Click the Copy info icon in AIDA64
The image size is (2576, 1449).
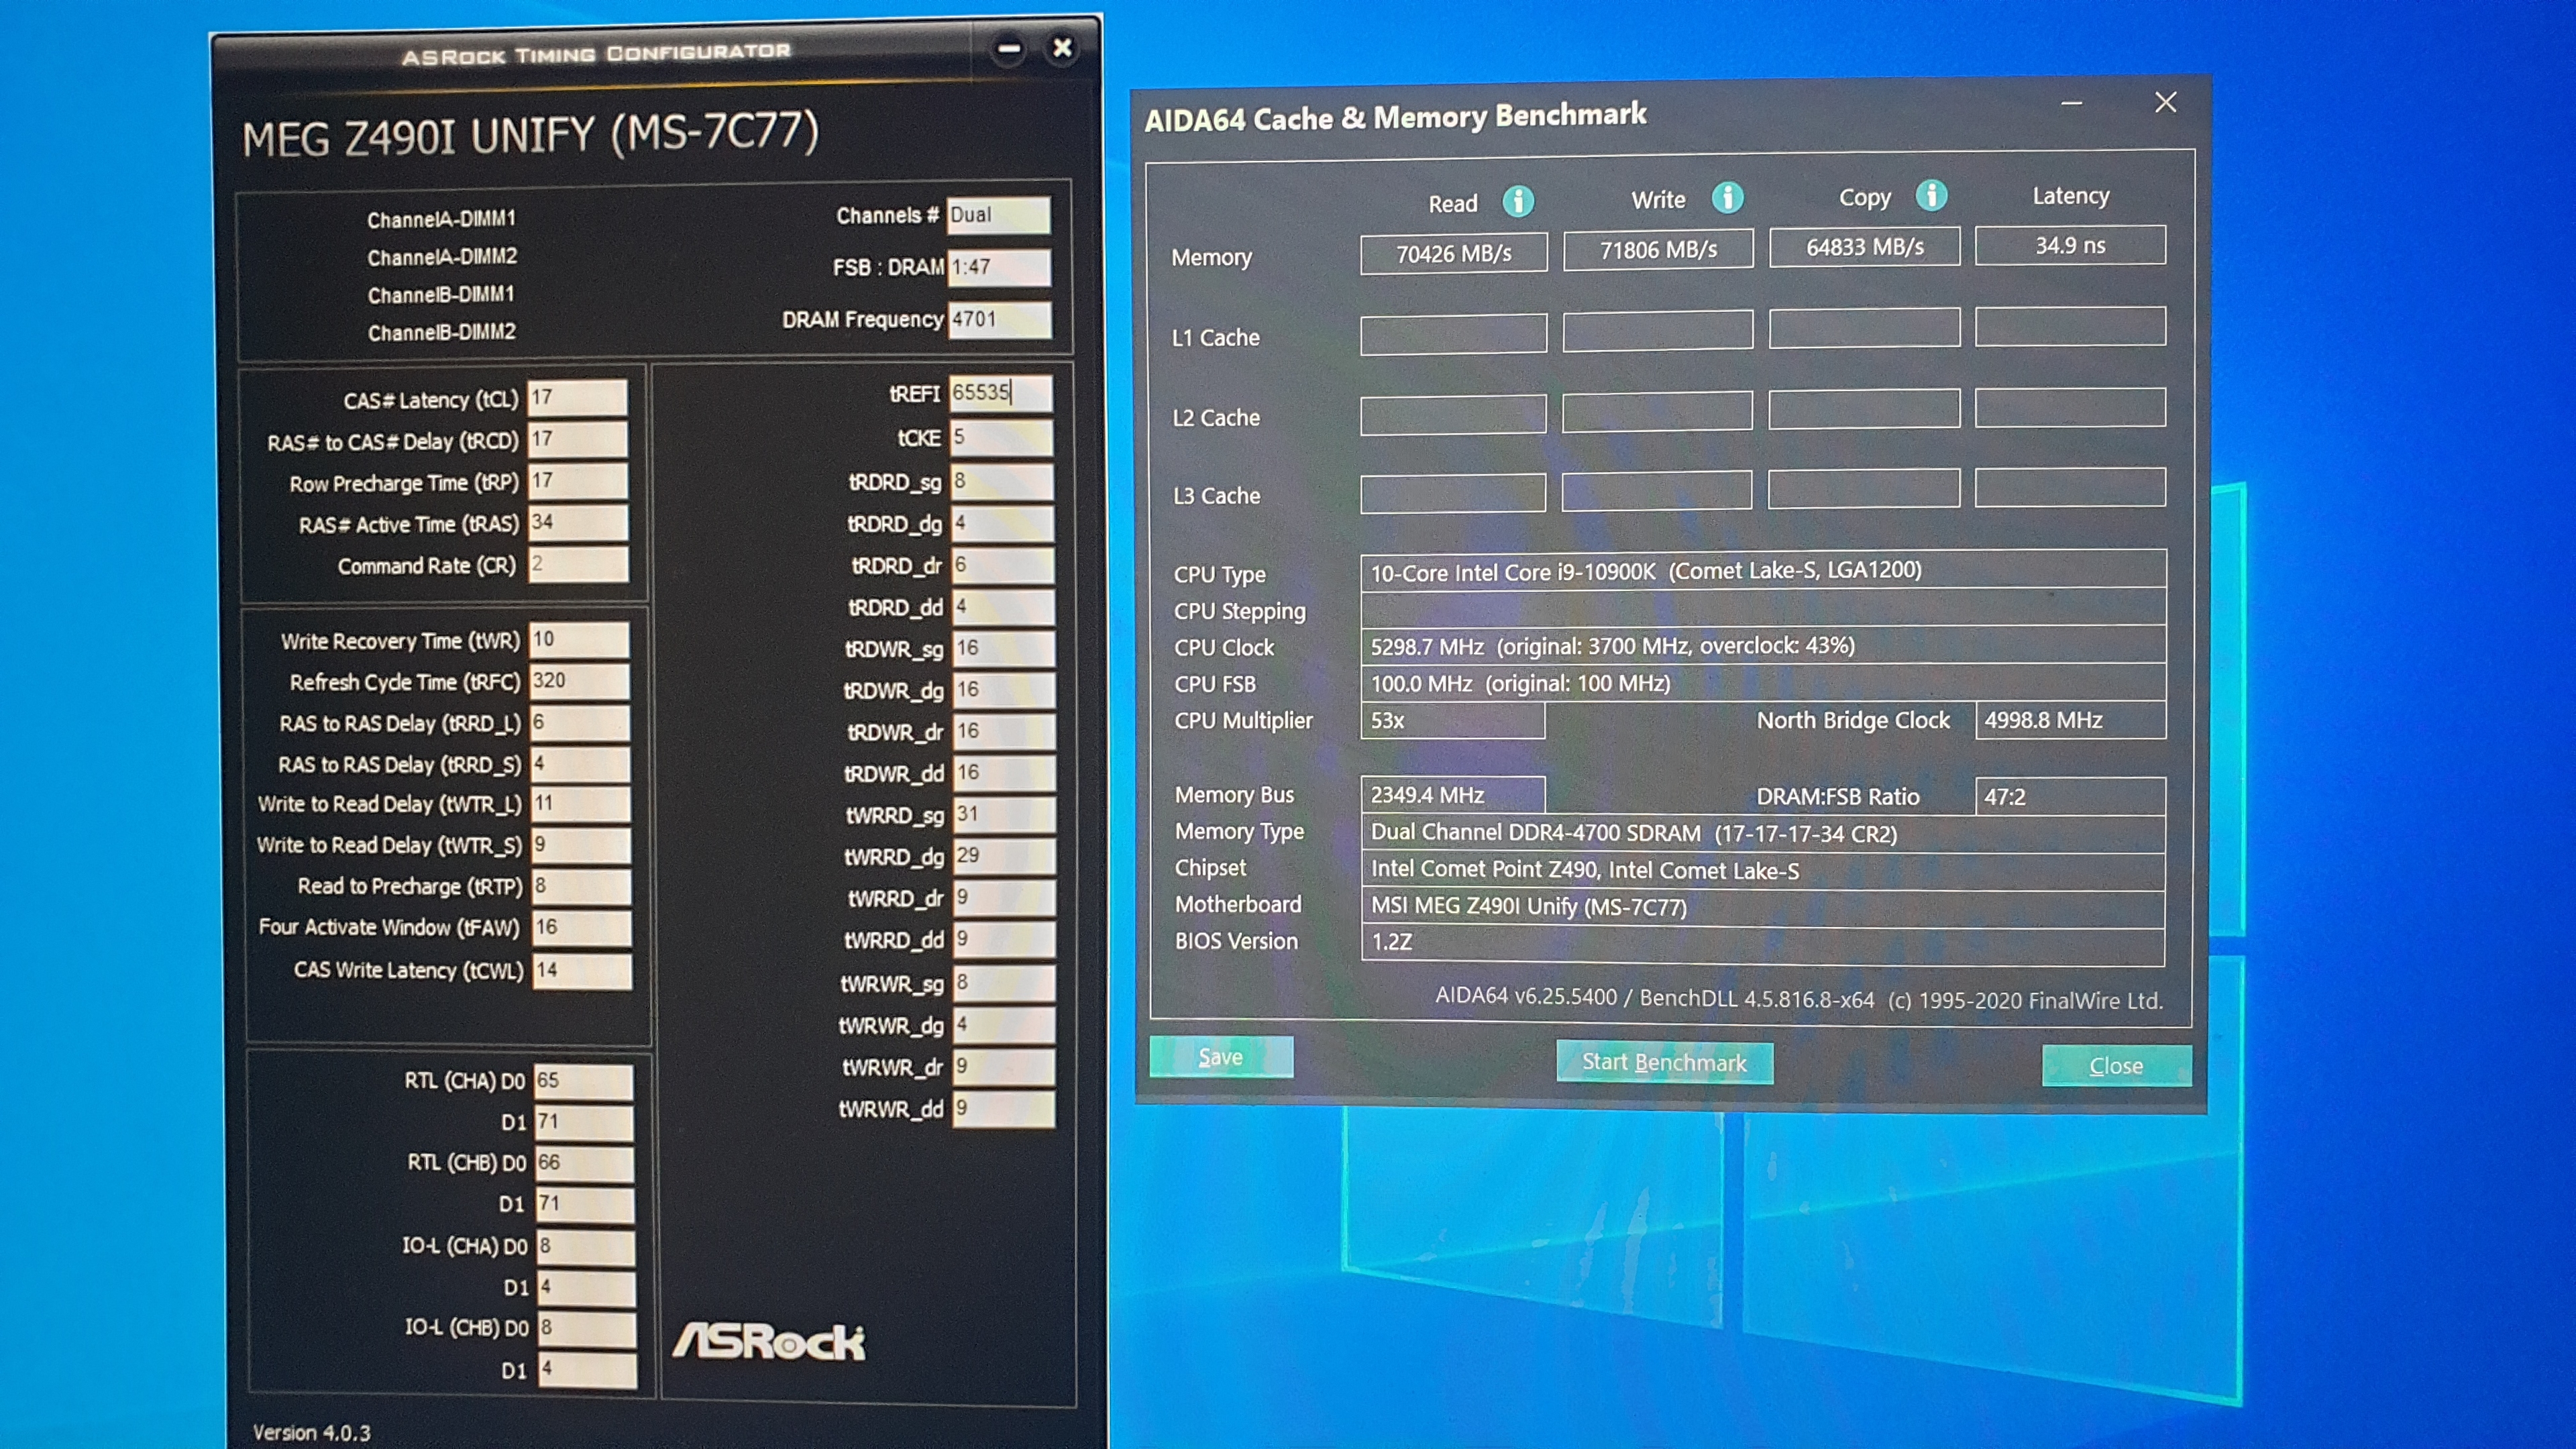pos(1931,195)
